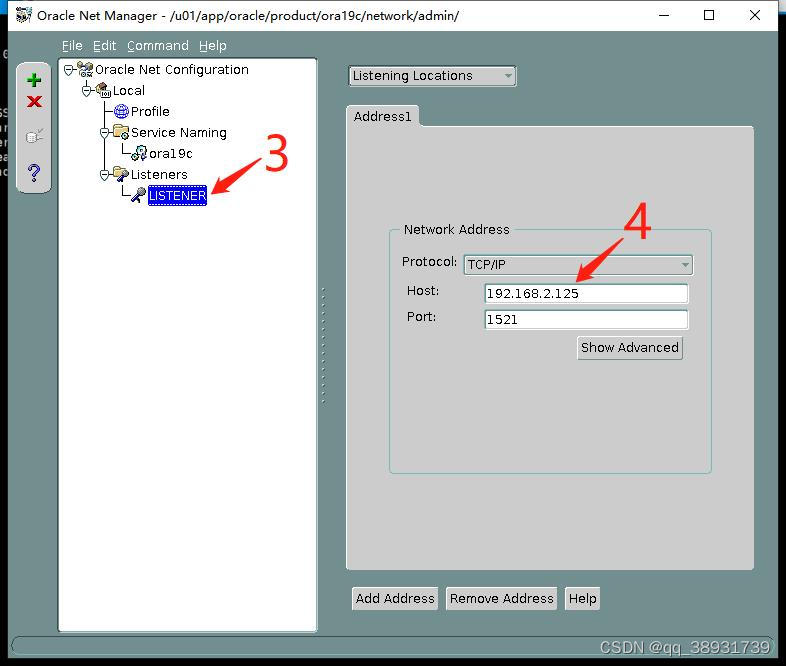This screenshot has height=666, width=786.
Task: Minimize the Oracle Net Manager window
Action: click(x=664, y=16)
